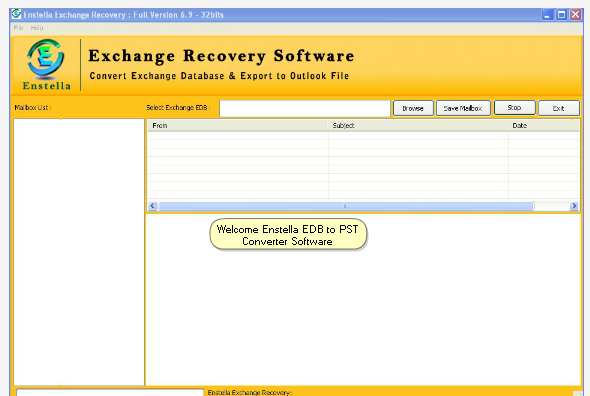590x396 pixels.
Task: Close the Enstella Exchange Recovery window
Action: pyautogui.click(x=576, y=15)
